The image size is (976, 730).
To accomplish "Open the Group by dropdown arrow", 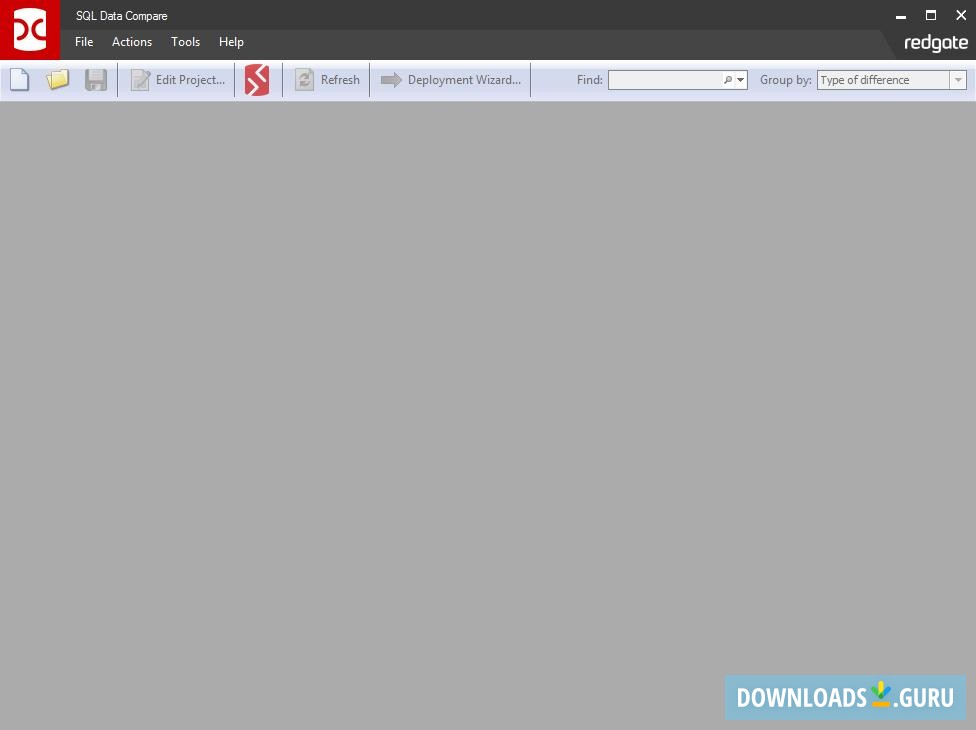I will (x=958, y=80).
